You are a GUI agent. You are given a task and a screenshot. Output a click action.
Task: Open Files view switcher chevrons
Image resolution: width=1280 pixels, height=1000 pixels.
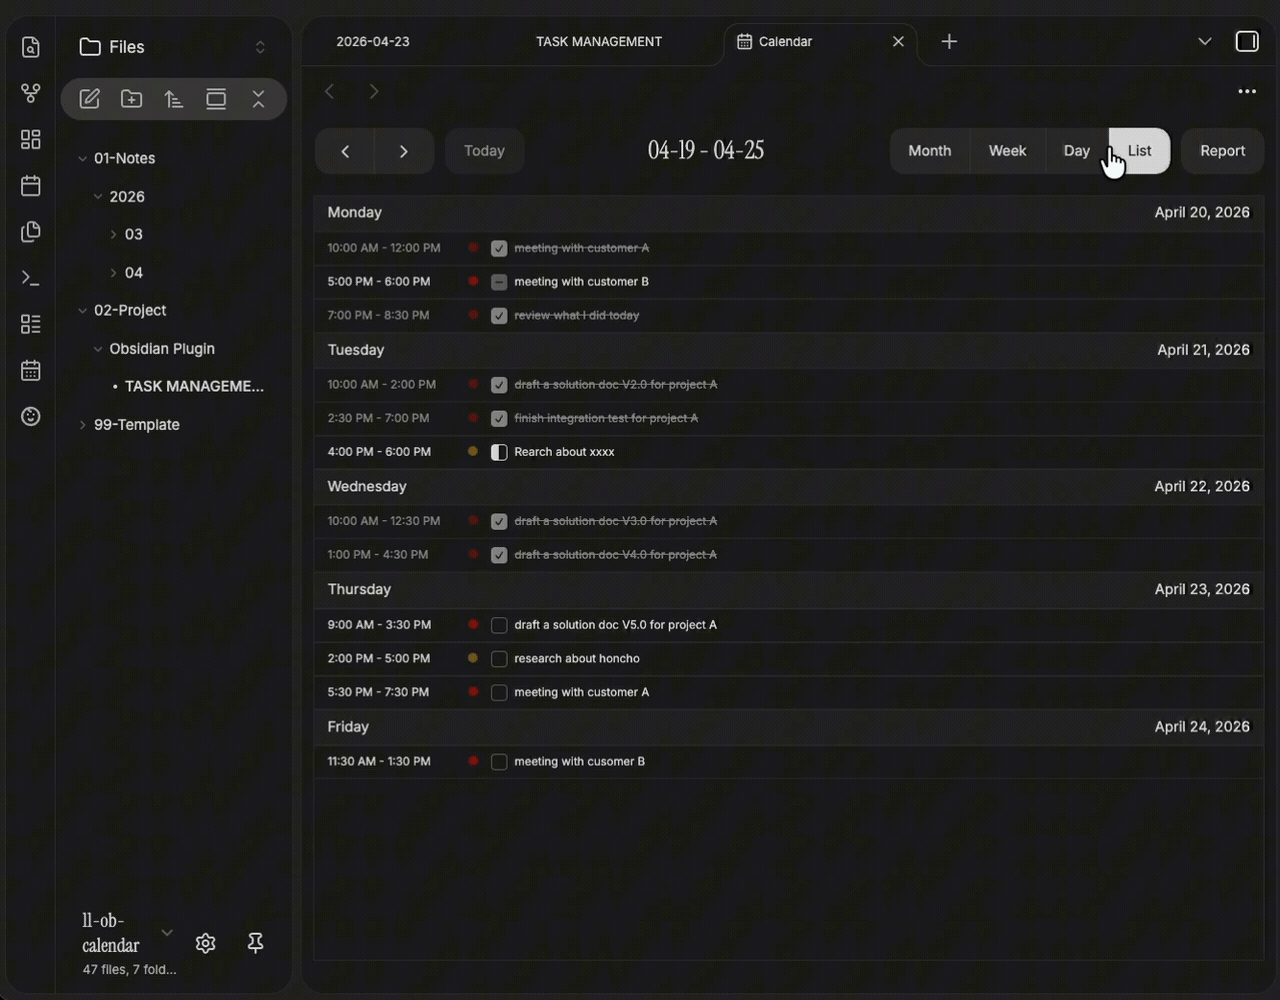[260, 47]
